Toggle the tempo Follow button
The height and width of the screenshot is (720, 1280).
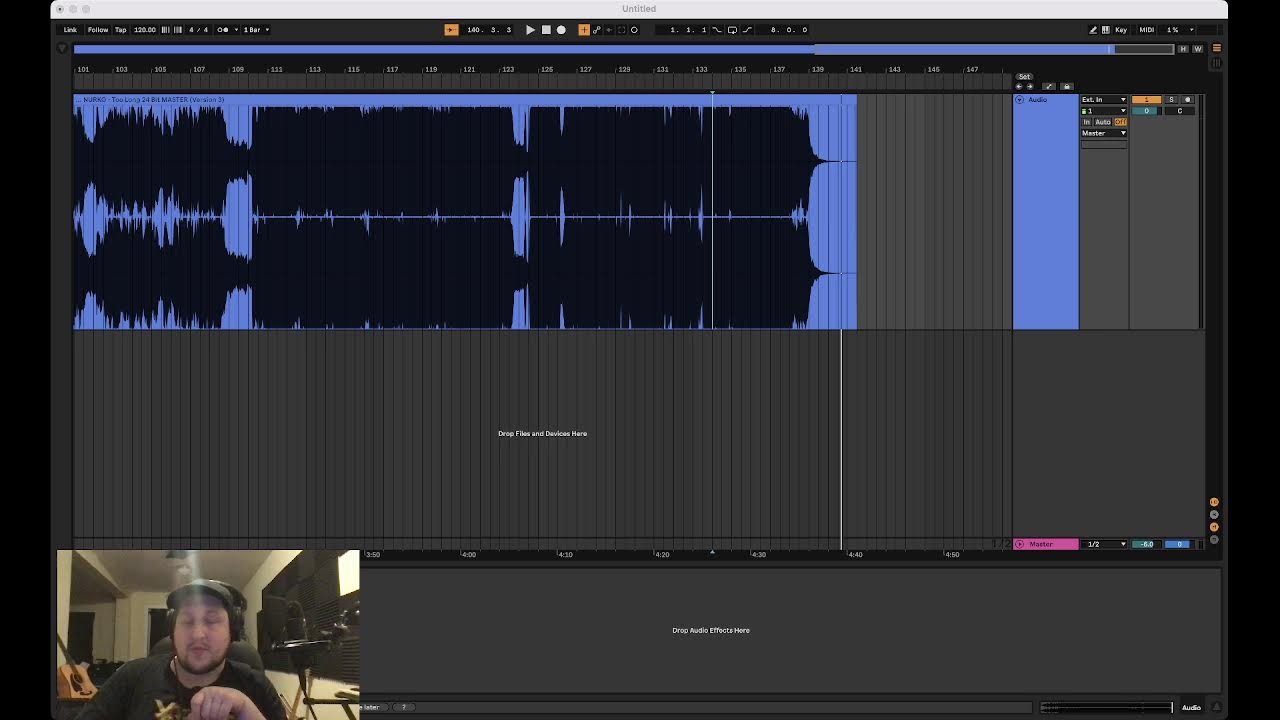[x=98, y=30]
